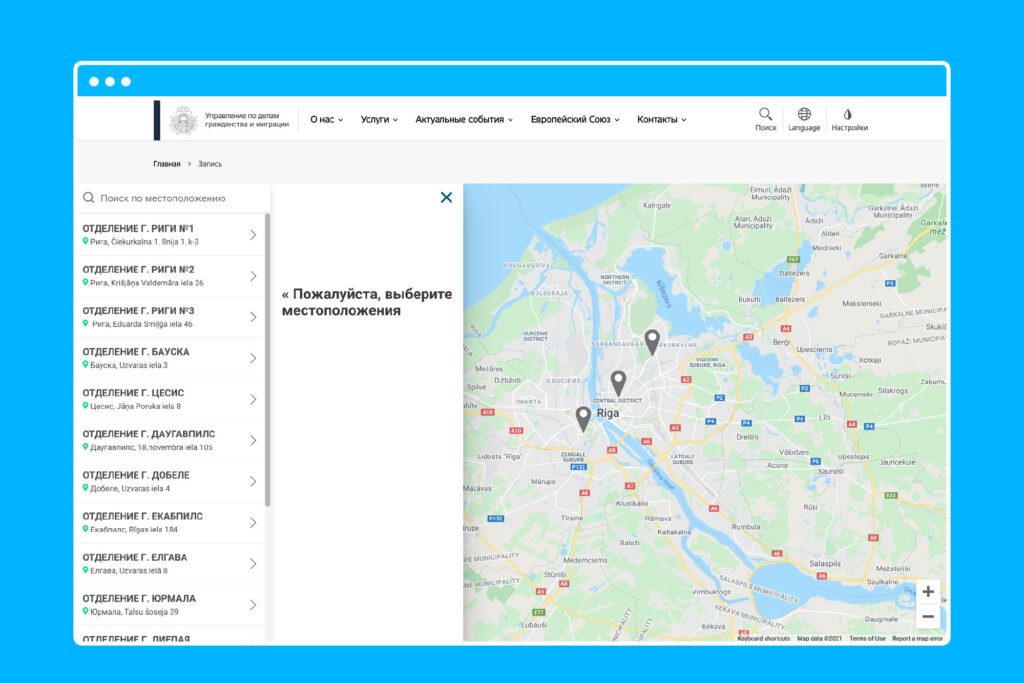Click the northernmost map pin near Čiekurkalns
The width and height of the screenshot is (1024, 683).
click(x=652, y=341)
